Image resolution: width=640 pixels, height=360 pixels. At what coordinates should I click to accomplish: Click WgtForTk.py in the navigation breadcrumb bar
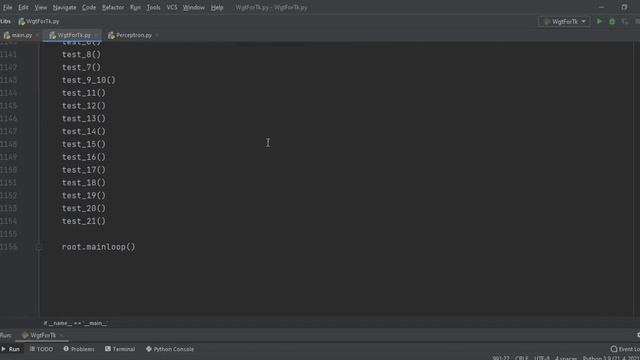pos(39,21)
